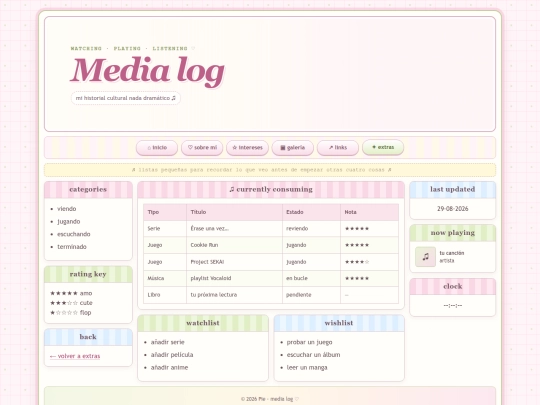Click the WATCHING PLAYING LISTENING subtitle
The width and height of the screenshot is (540, 405).
pos(133,49)
